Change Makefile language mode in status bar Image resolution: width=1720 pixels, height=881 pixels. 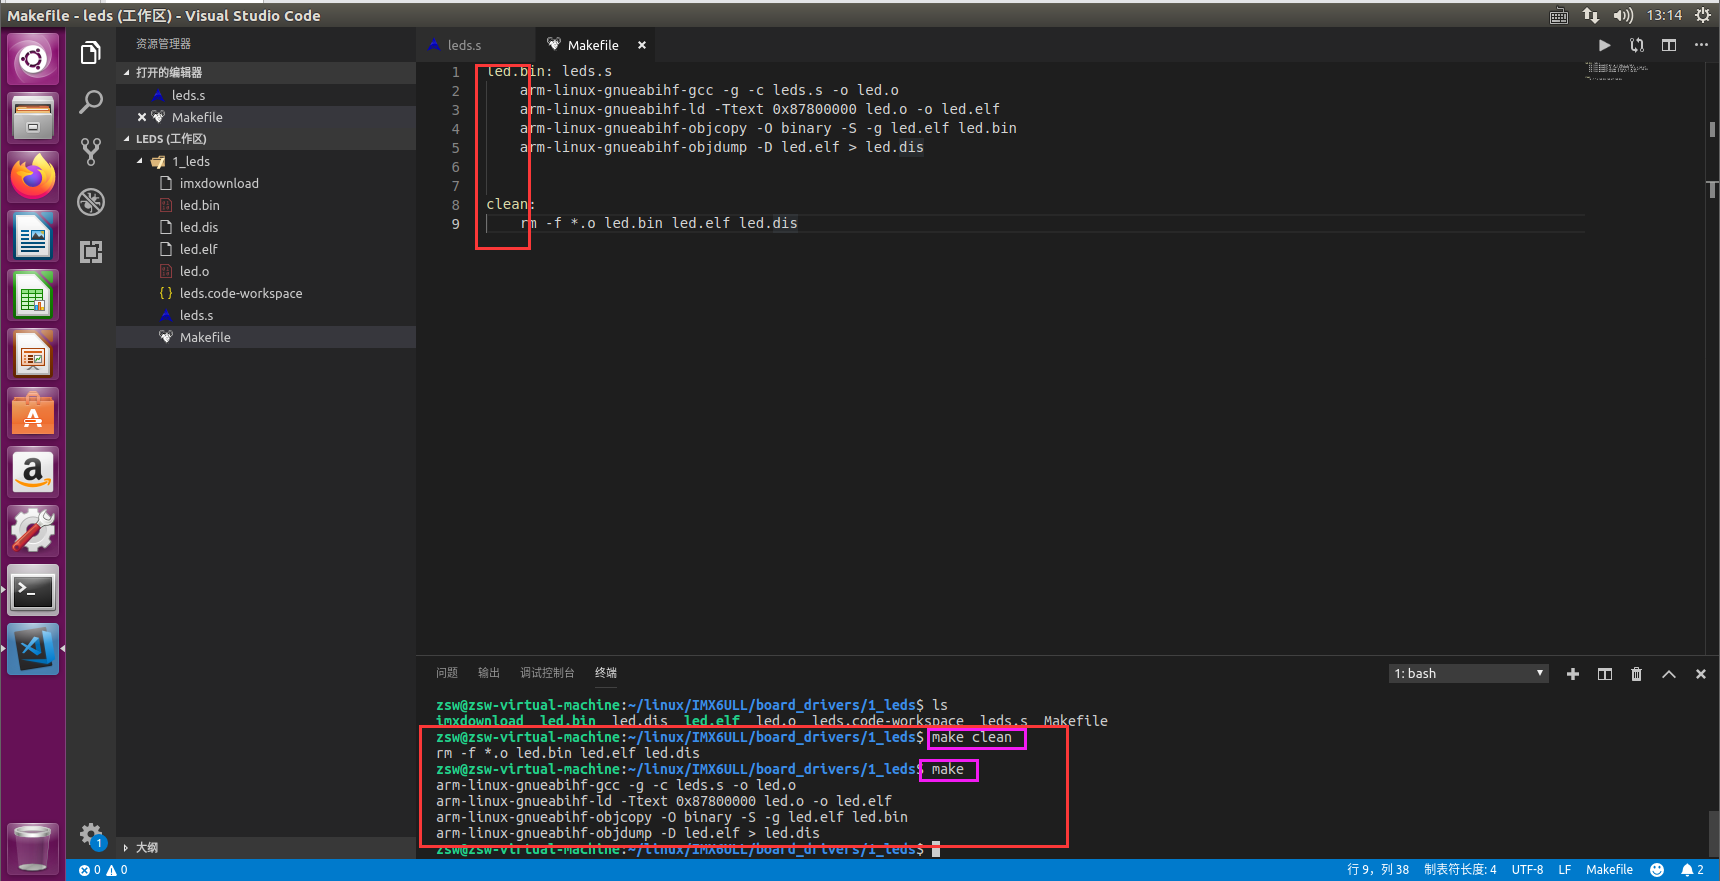[1609, 870]
